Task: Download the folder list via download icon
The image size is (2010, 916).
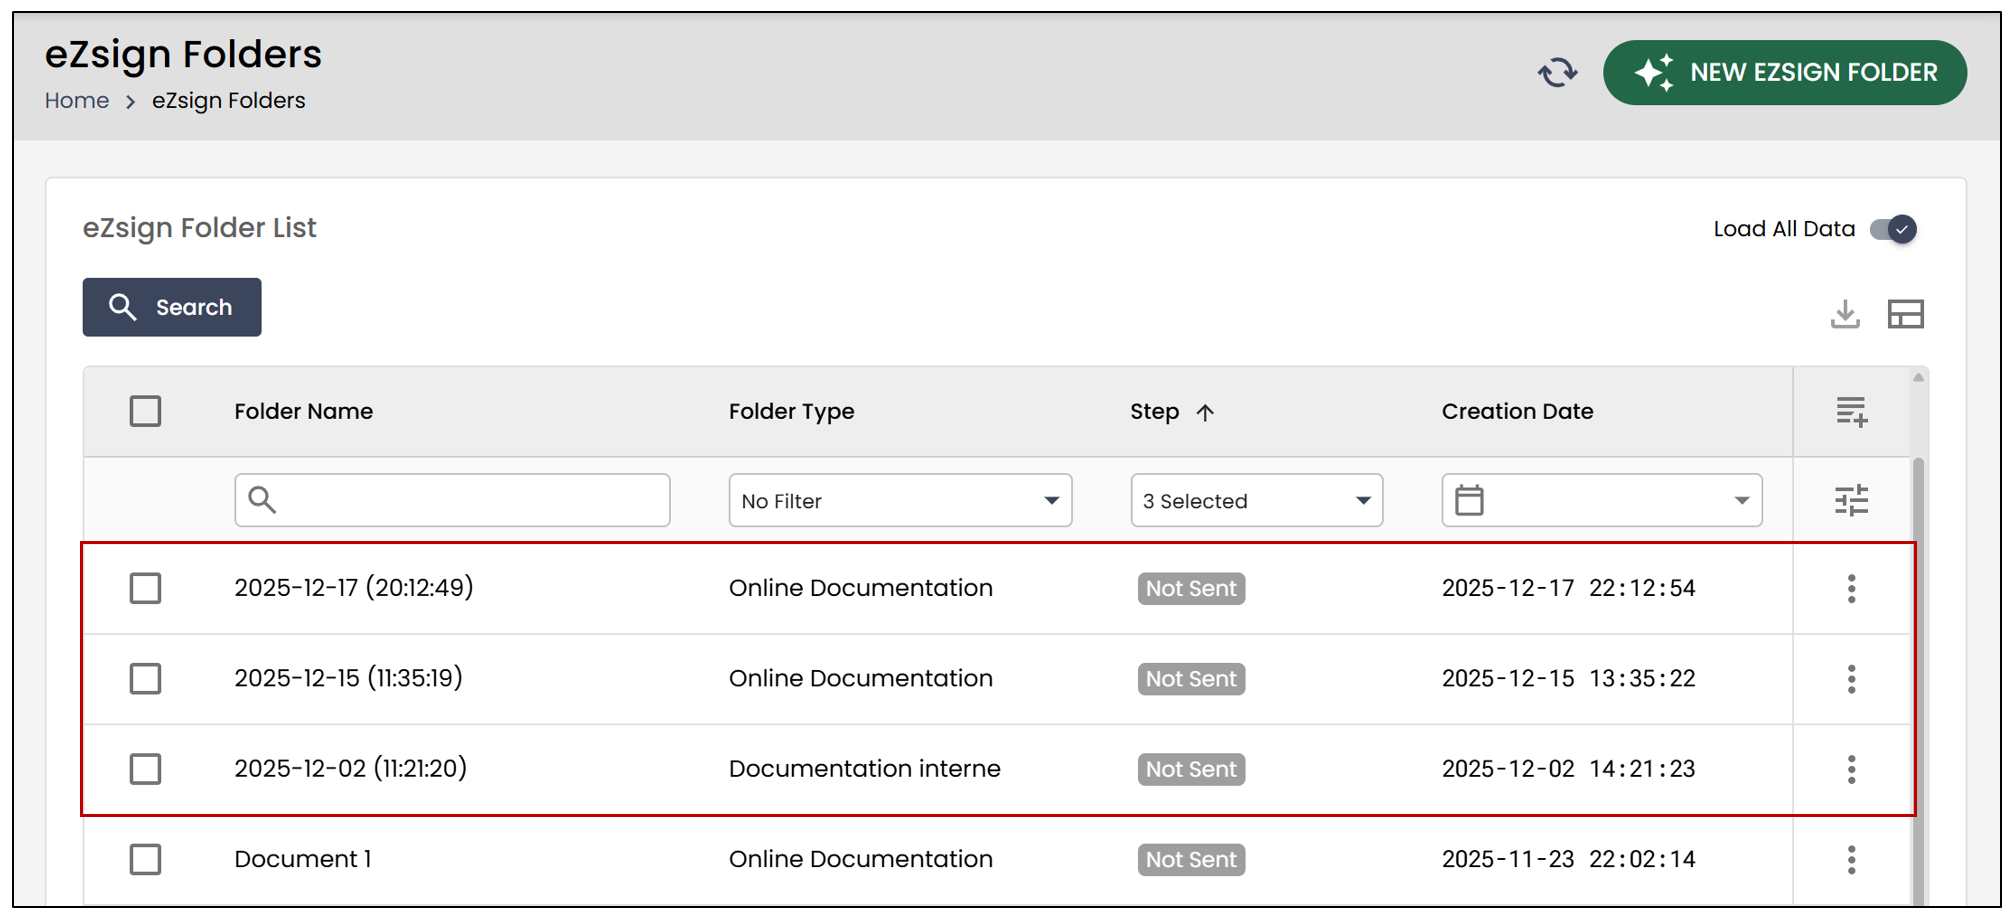Action: [1845, 314]
